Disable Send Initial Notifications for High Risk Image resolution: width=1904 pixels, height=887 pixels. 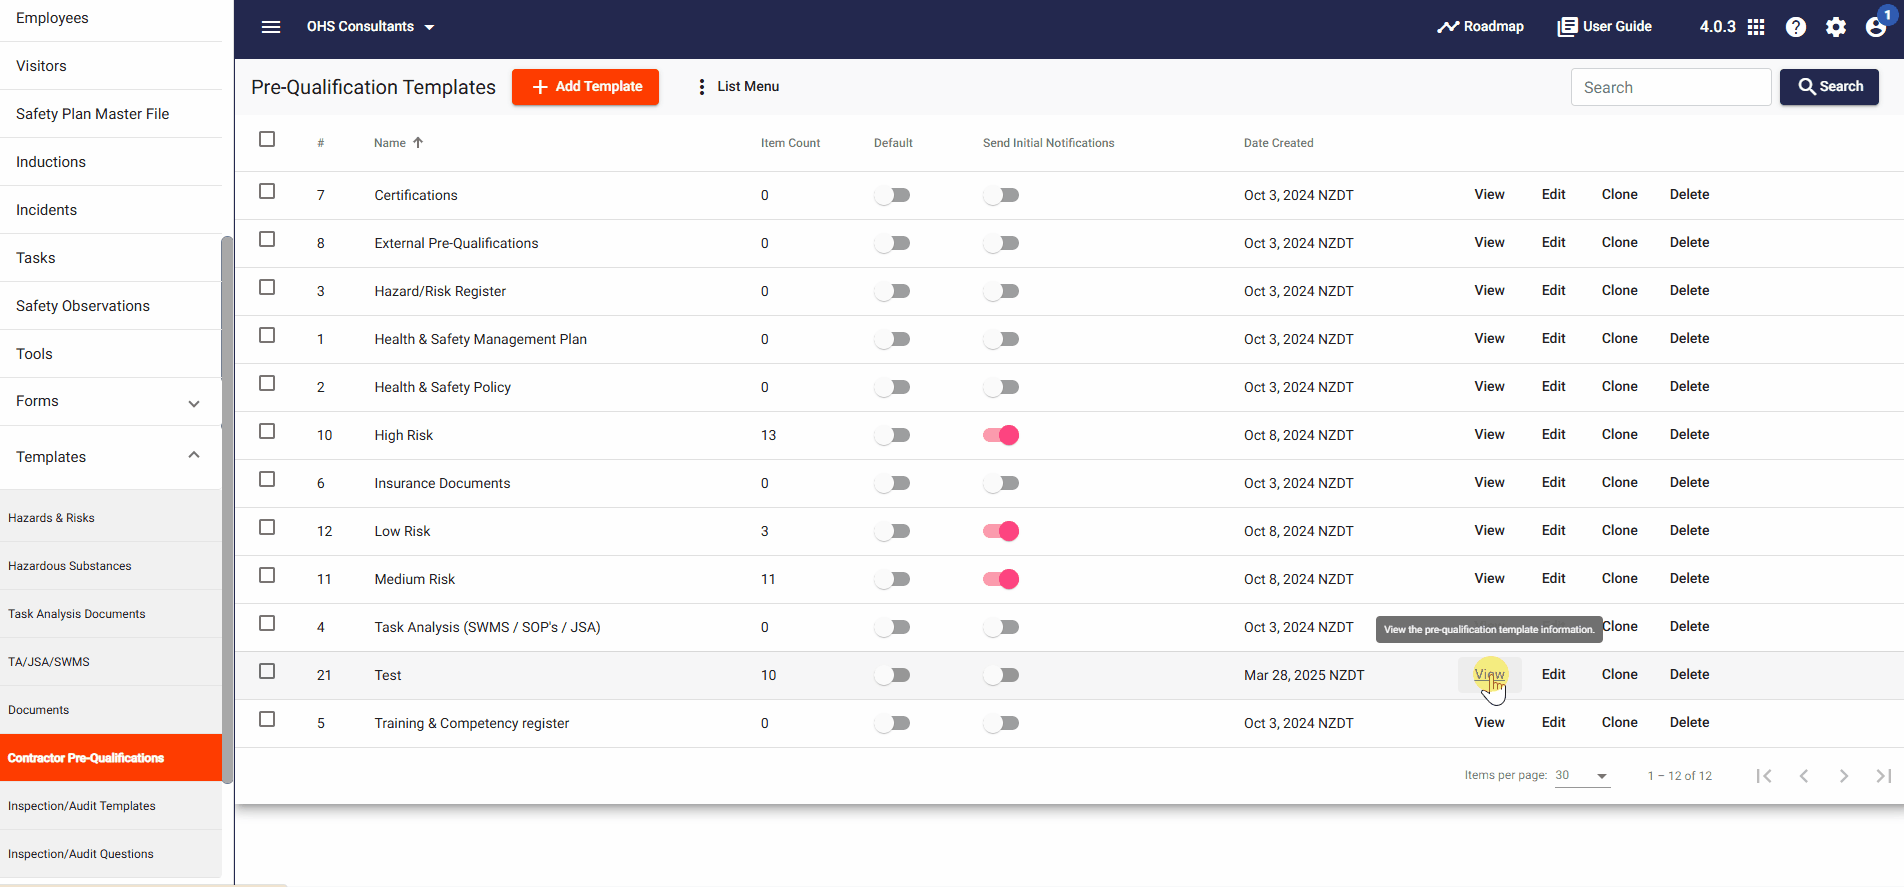1001,435
